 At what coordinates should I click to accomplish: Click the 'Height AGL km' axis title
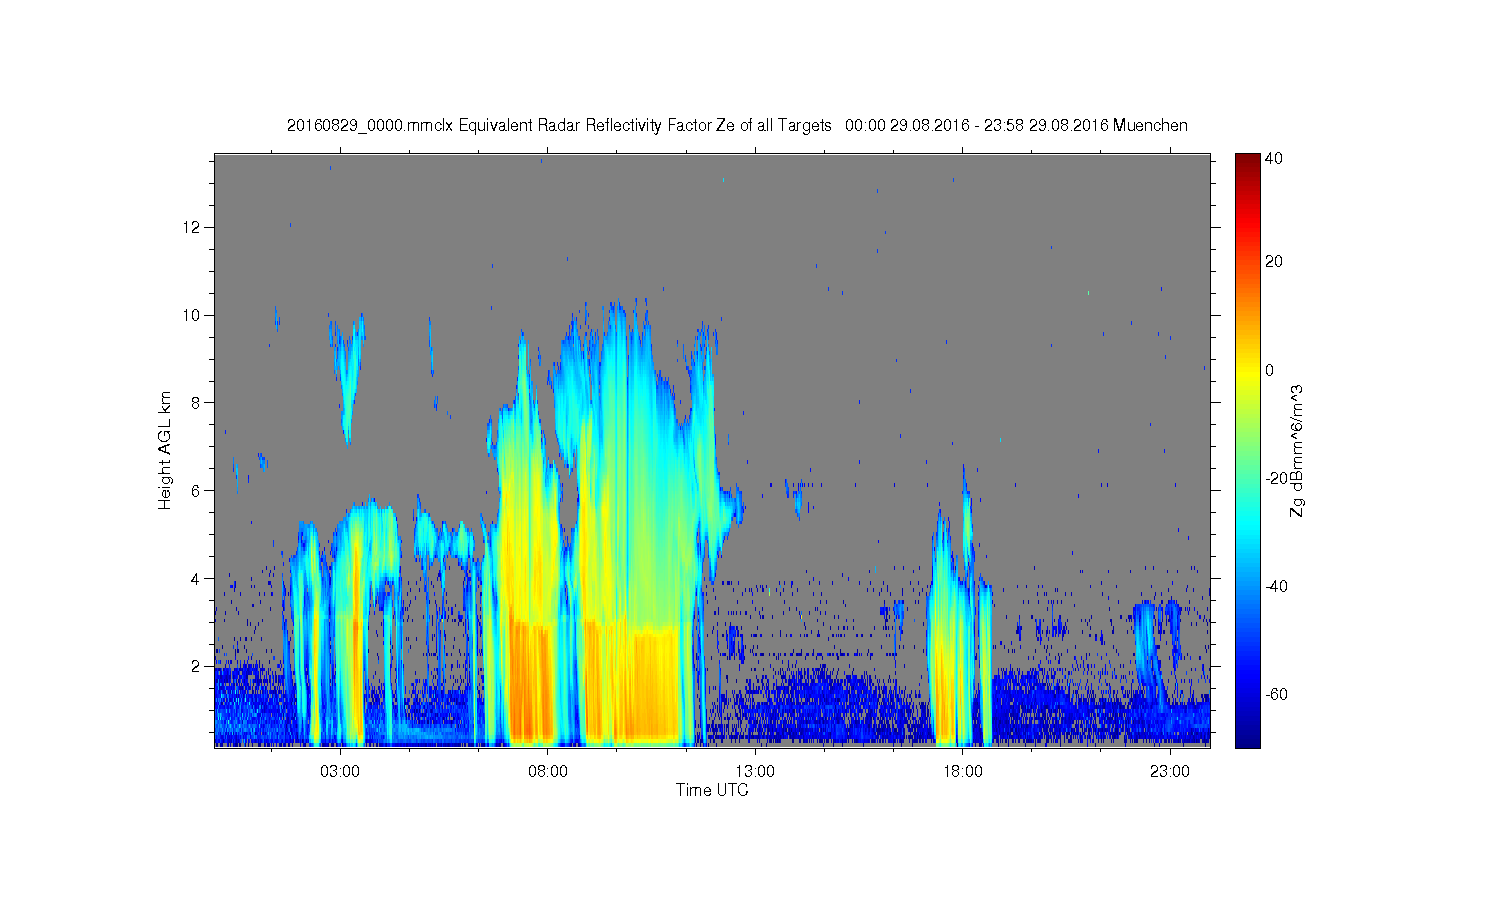tap(164, 450)
